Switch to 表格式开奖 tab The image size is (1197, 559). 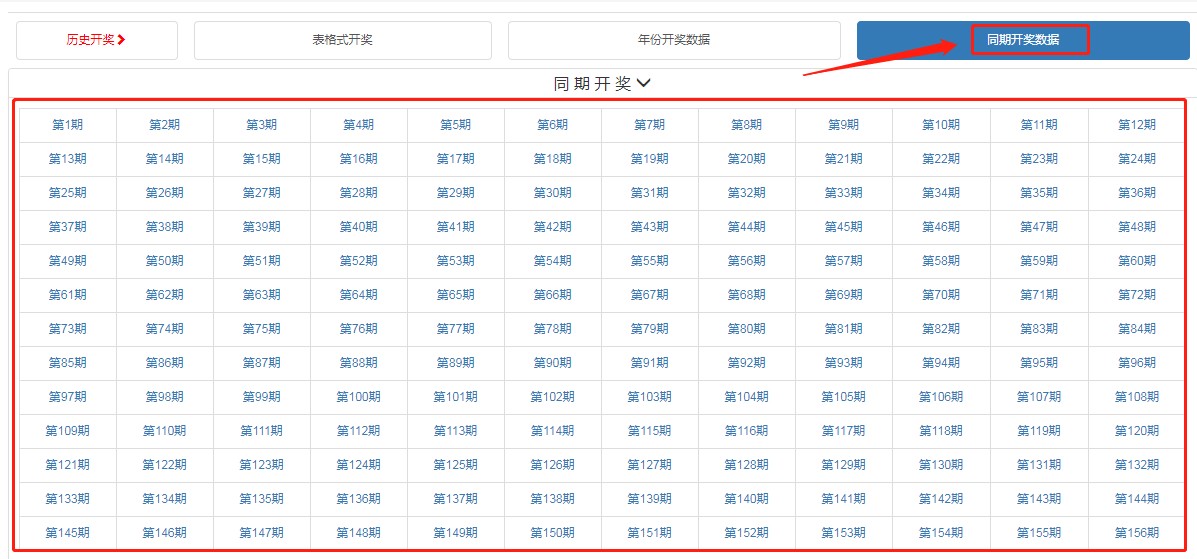click(x=342, y=40)
